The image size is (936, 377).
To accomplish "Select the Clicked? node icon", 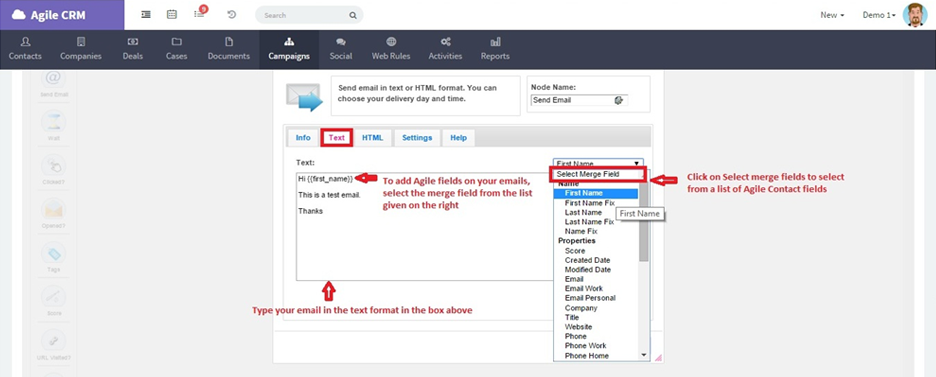I will (x=54, y=166).
